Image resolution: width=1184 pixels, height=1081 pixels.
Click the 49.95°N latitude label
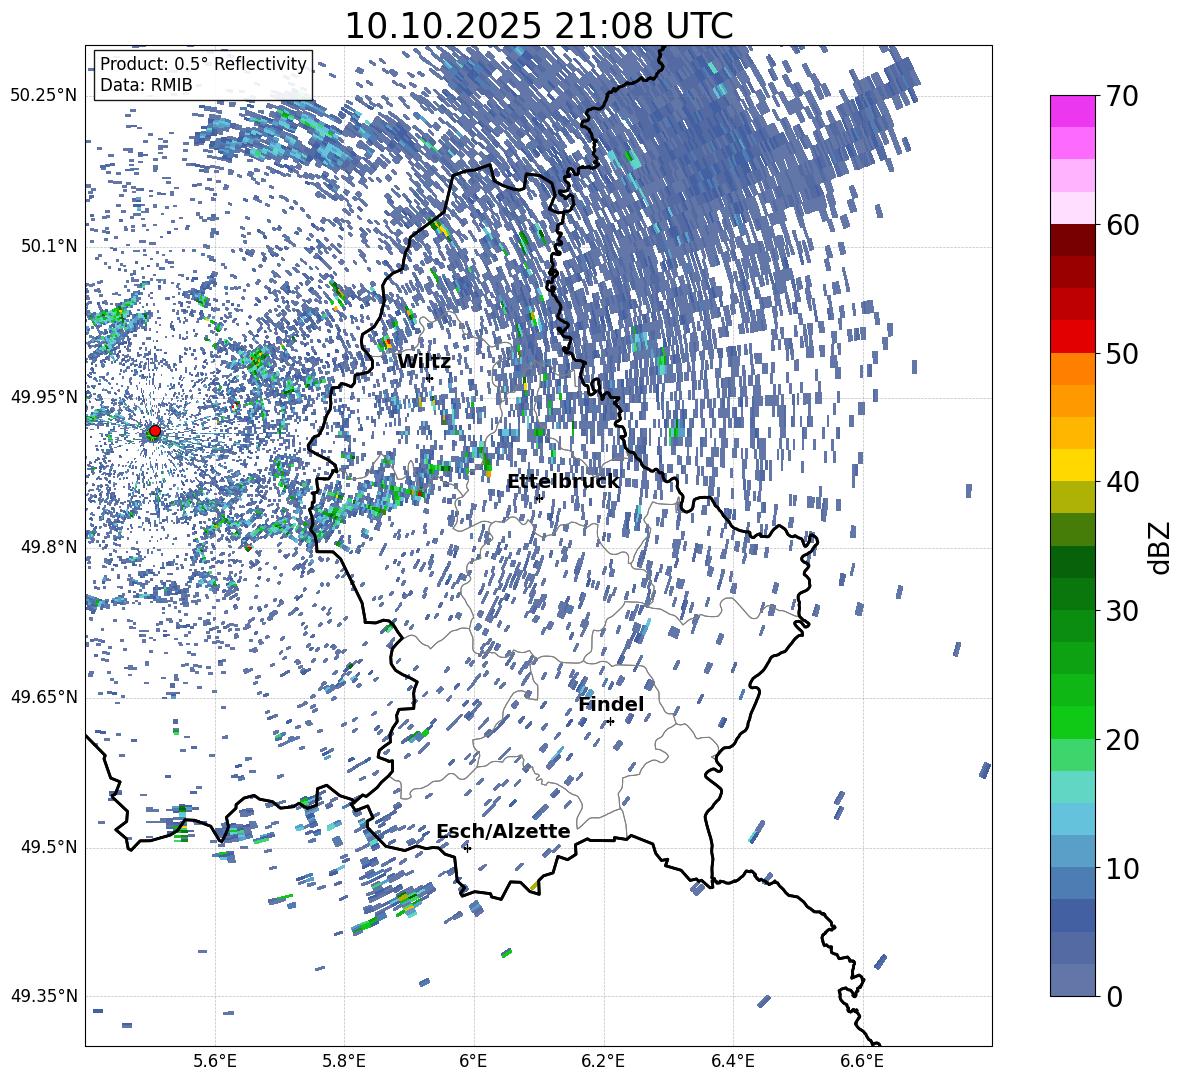[44, 397]
